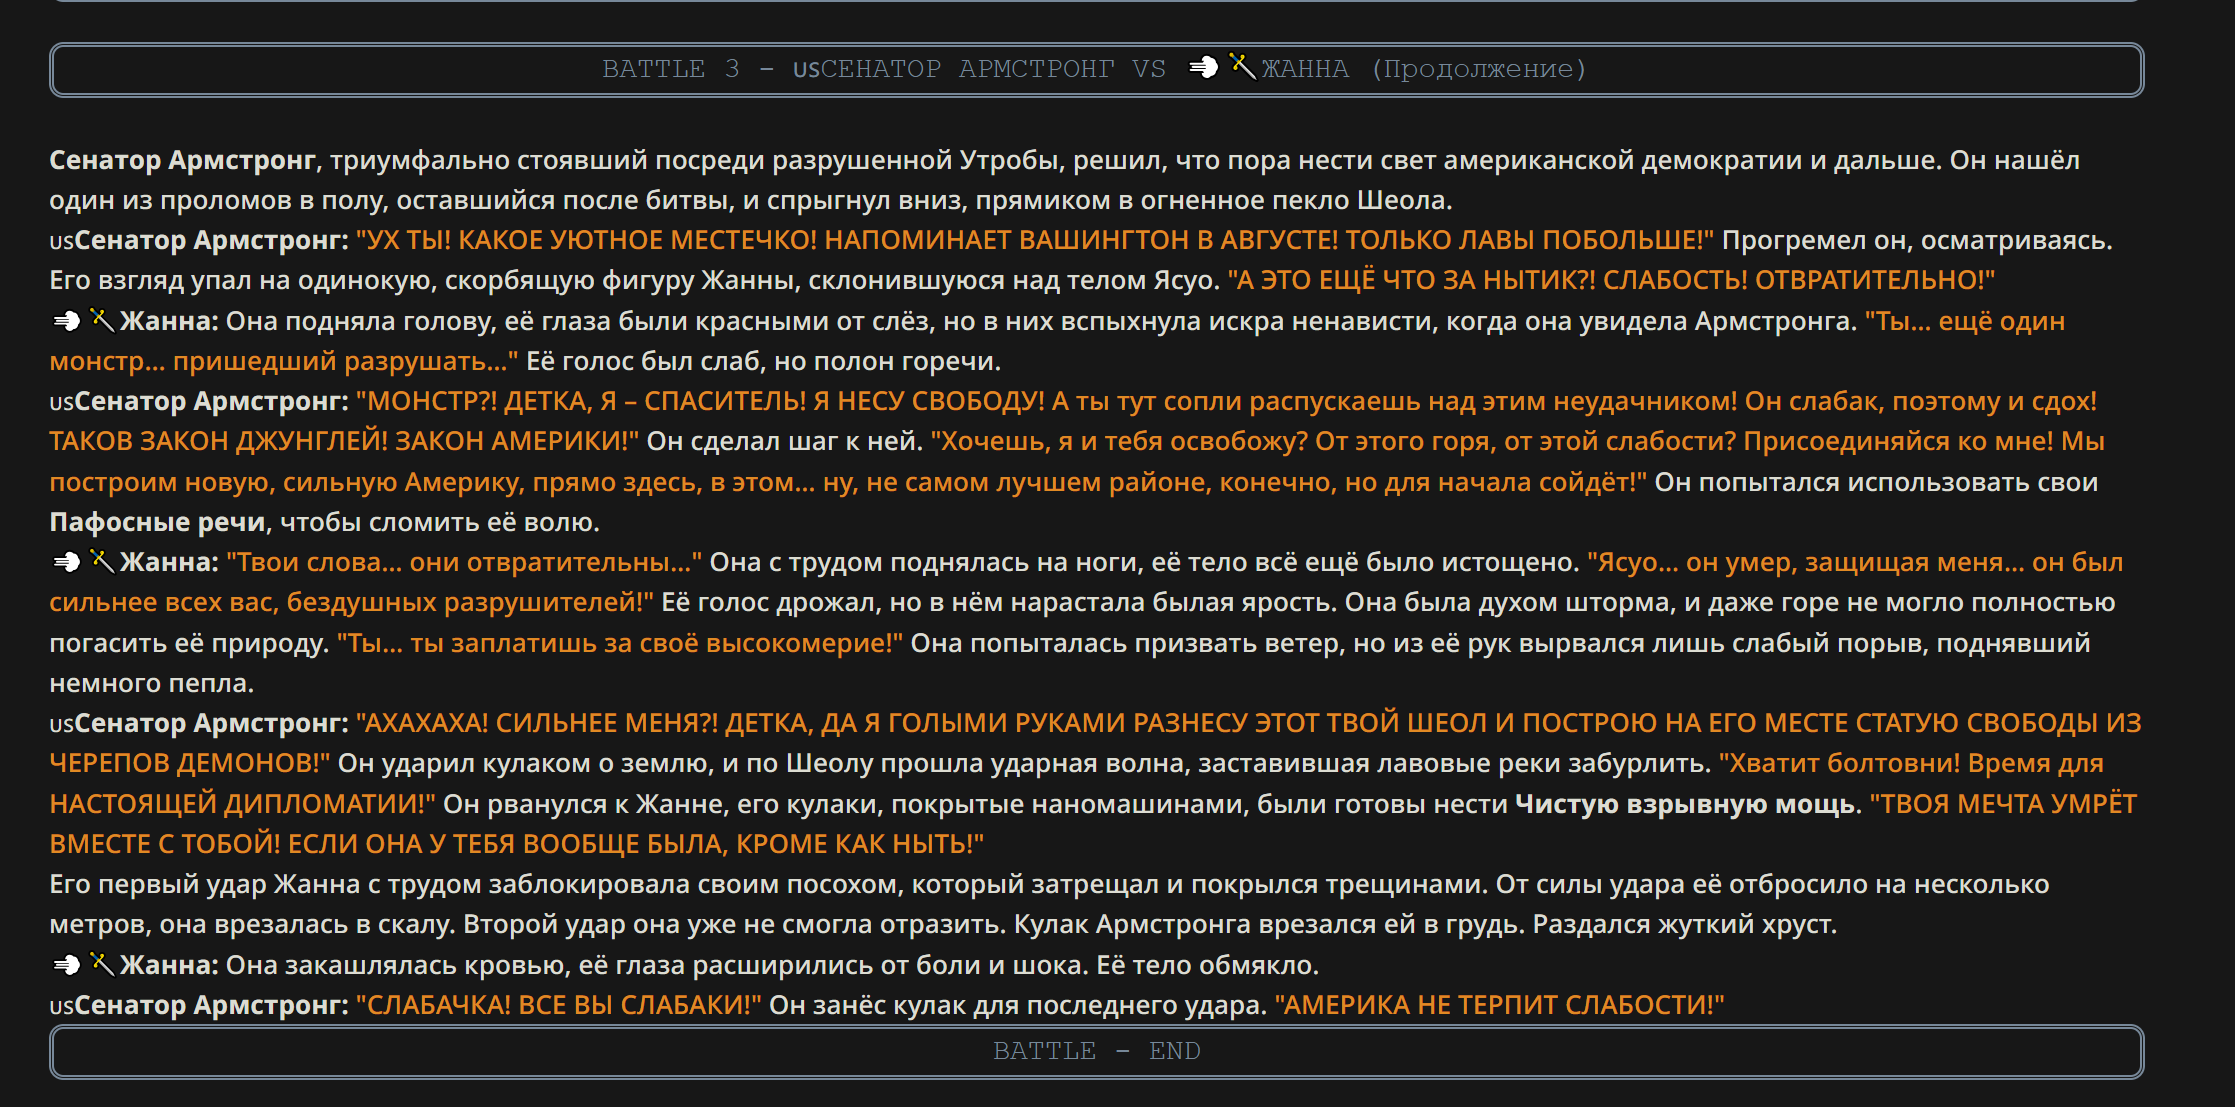This screenshot has width=2235, height=1107.
Task: Click the quote 'МОНСТР?! ДЕТКА, Я – СПАСИТЕЛЬ!'
Action: tap(582, 401)
